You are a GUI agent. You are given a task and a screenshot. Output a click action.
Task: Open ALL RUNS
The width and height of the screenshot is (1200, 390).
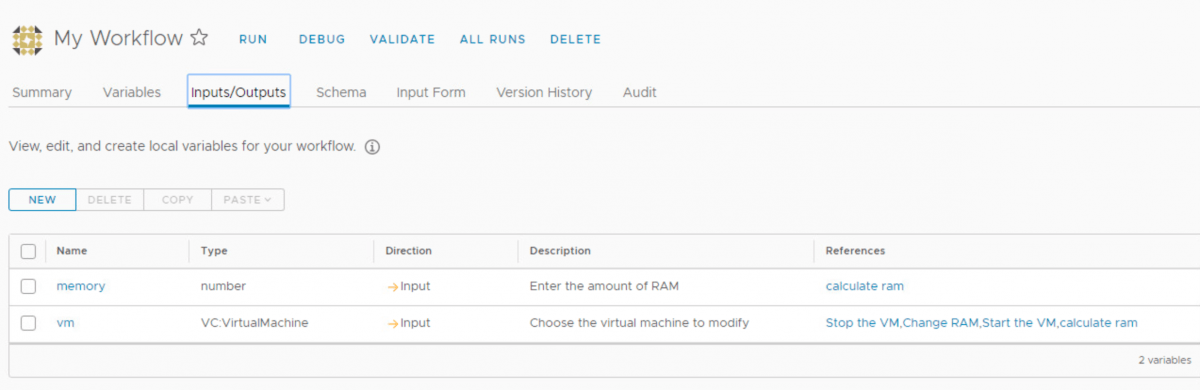(x=492, y=40)
